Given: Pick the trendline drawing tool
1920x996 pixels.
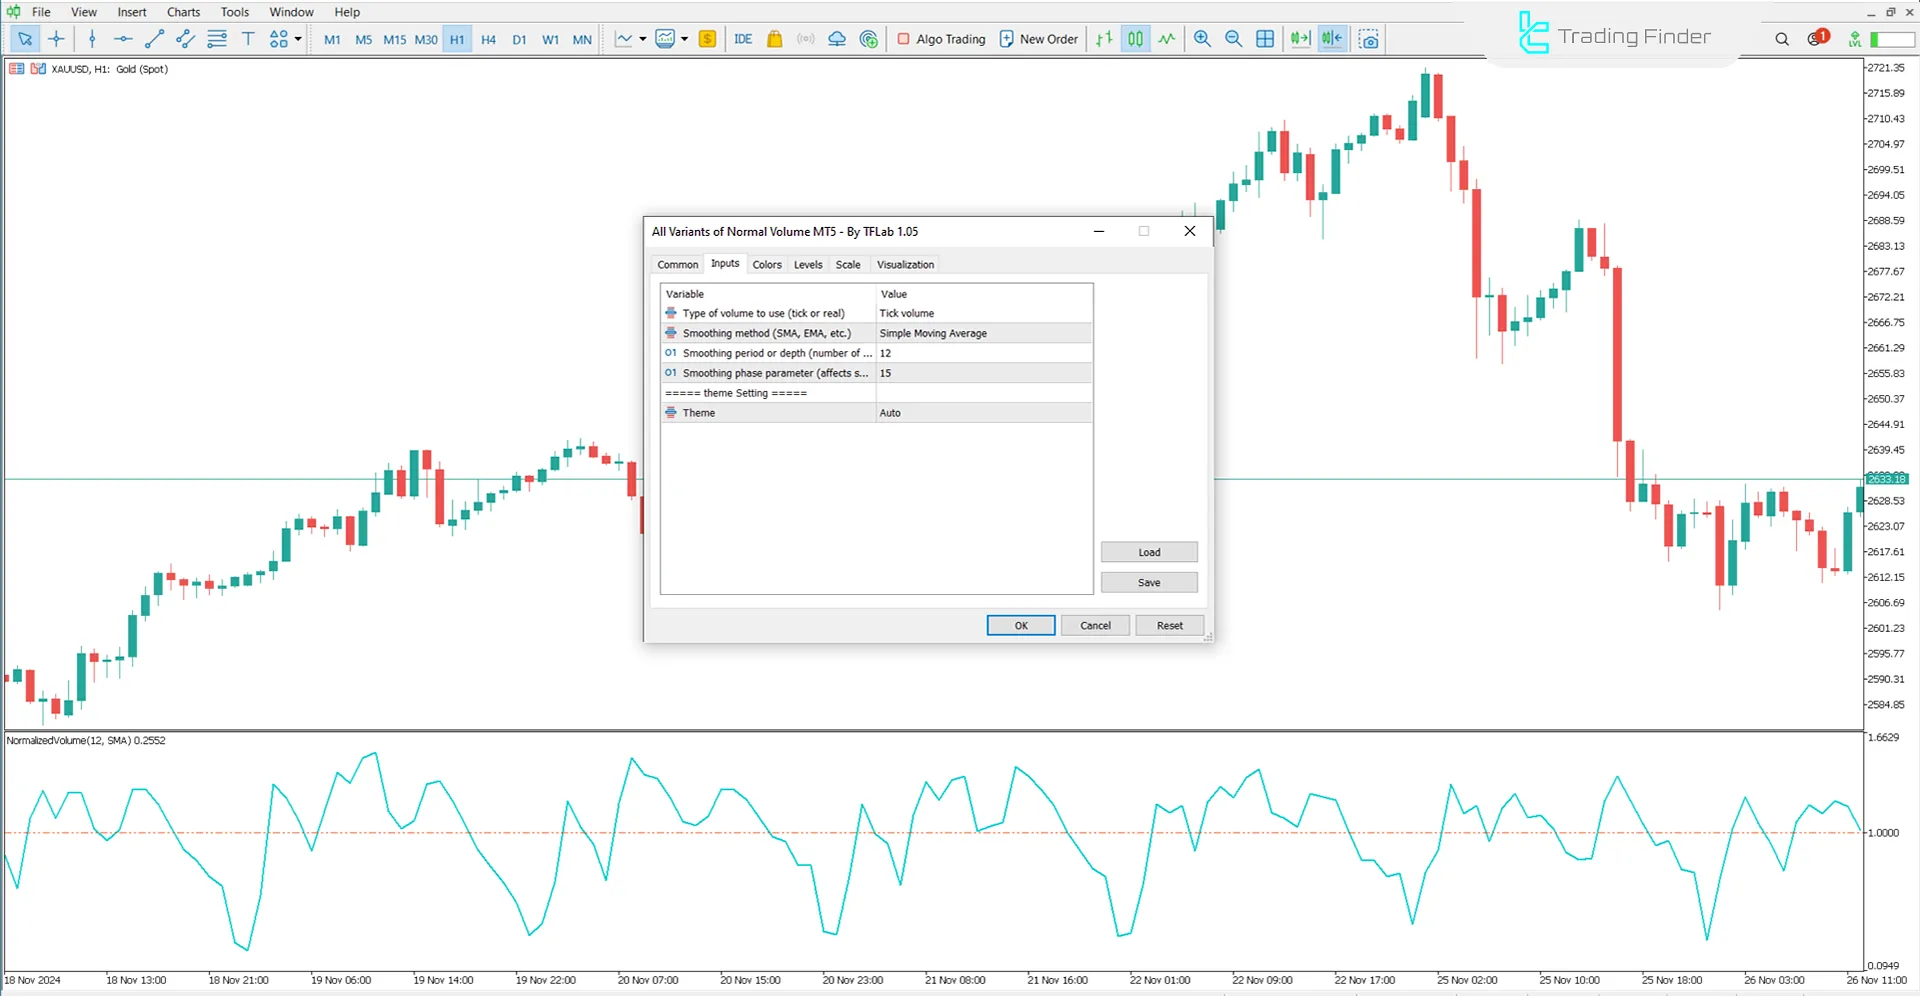Looking at the screenshot, I should [154, 39].
